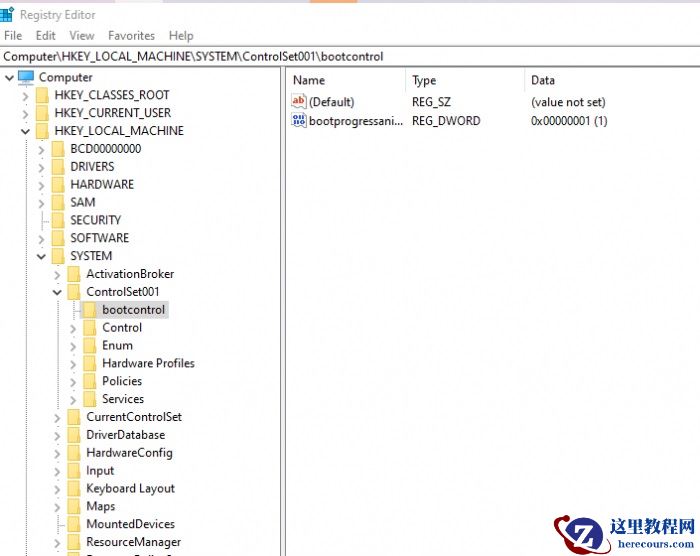This screenshot has height=556, width=700.
Task: Expand the DRIVERS key chevron
Action: [x=41, y=167]
